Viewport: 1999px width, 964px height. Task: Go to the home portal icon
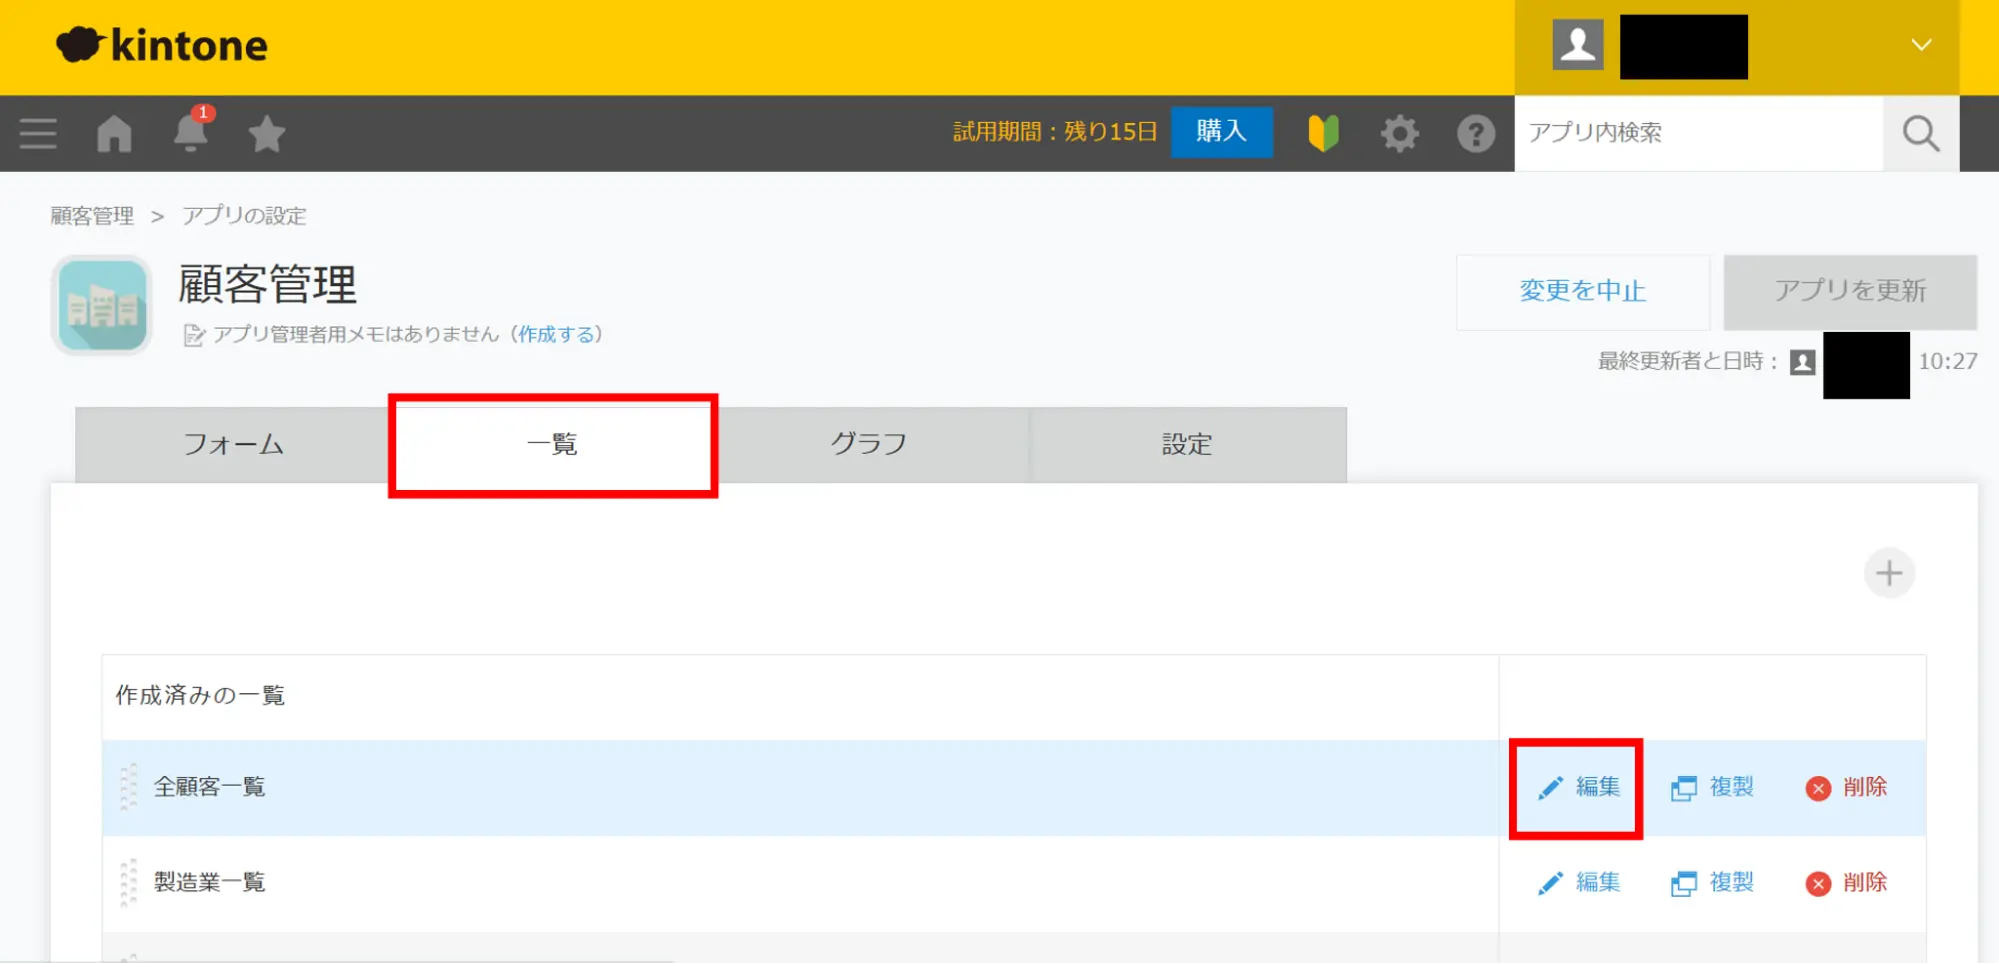tap(114, 133)
